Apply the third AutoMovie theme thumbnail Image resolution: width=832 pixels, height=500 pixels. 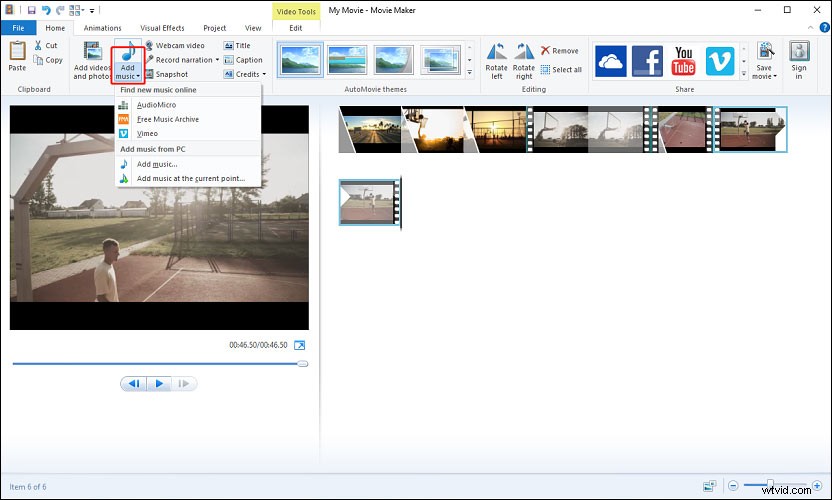(x=393, y=59)
